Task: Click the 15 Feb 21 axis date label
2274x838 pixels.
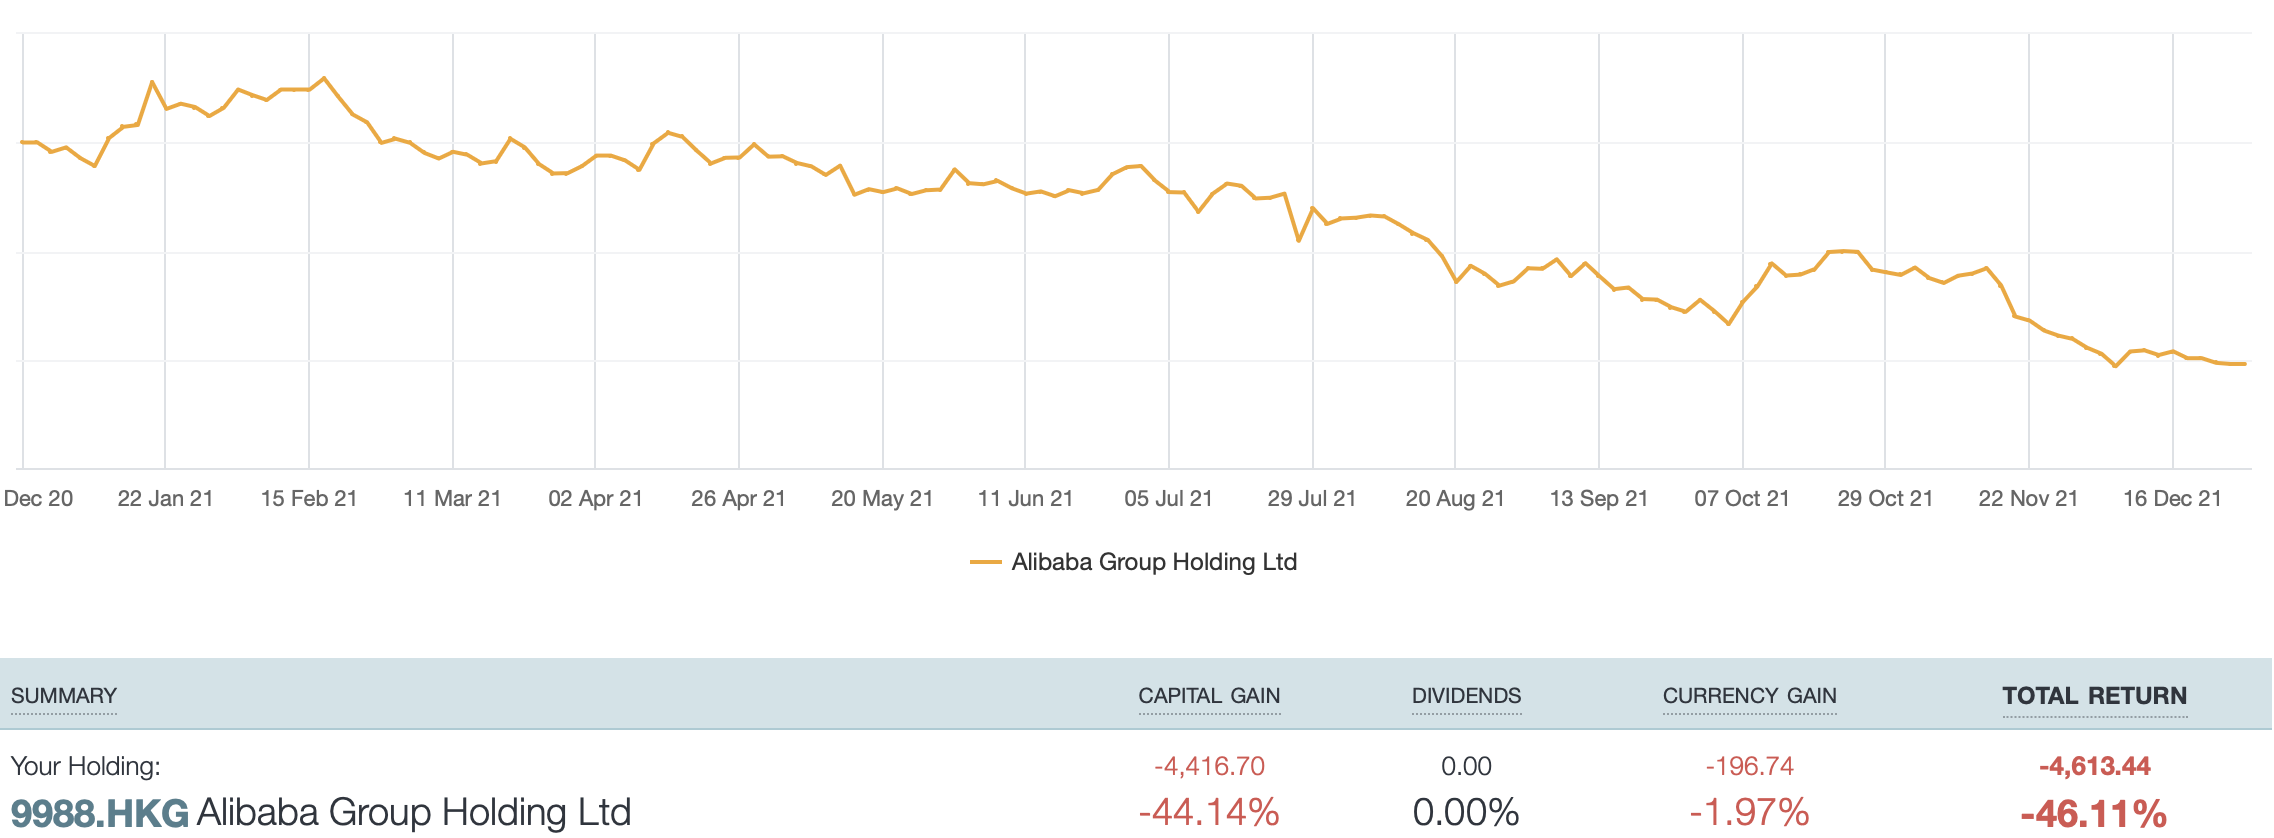Action: pyautogui.click(x=309, y=498)
